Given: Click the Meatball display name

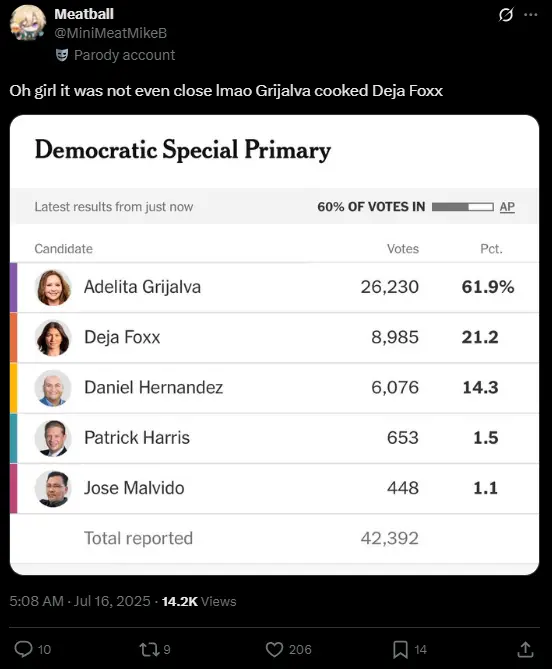Looking at the screenshot, I should [x=84, y=14].
